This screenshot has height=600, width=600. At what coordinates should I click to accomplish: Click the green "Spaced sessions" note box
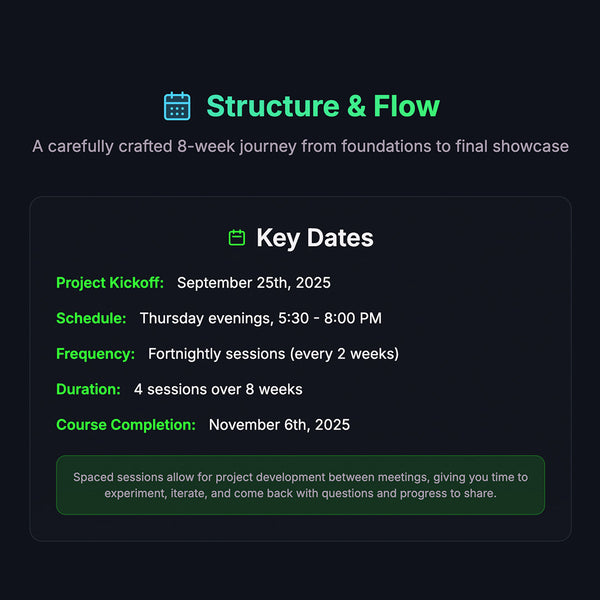[300, 485]
